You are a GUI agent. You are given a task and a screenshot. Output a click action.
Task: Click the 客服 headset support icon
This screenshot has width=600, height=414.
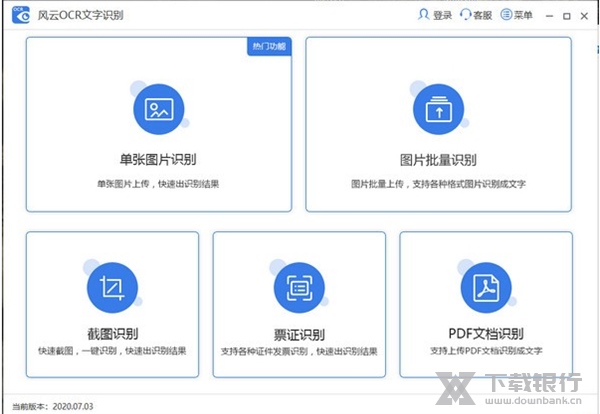(465, 15)
